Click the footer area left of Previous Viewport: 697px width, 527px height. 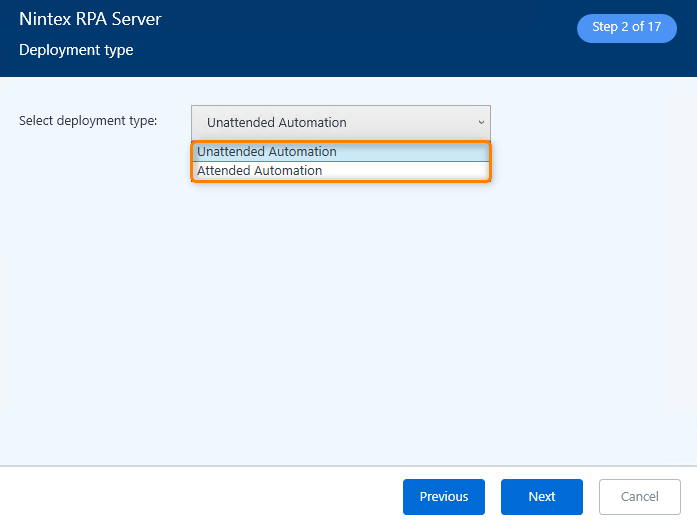[x=200, y=497]
